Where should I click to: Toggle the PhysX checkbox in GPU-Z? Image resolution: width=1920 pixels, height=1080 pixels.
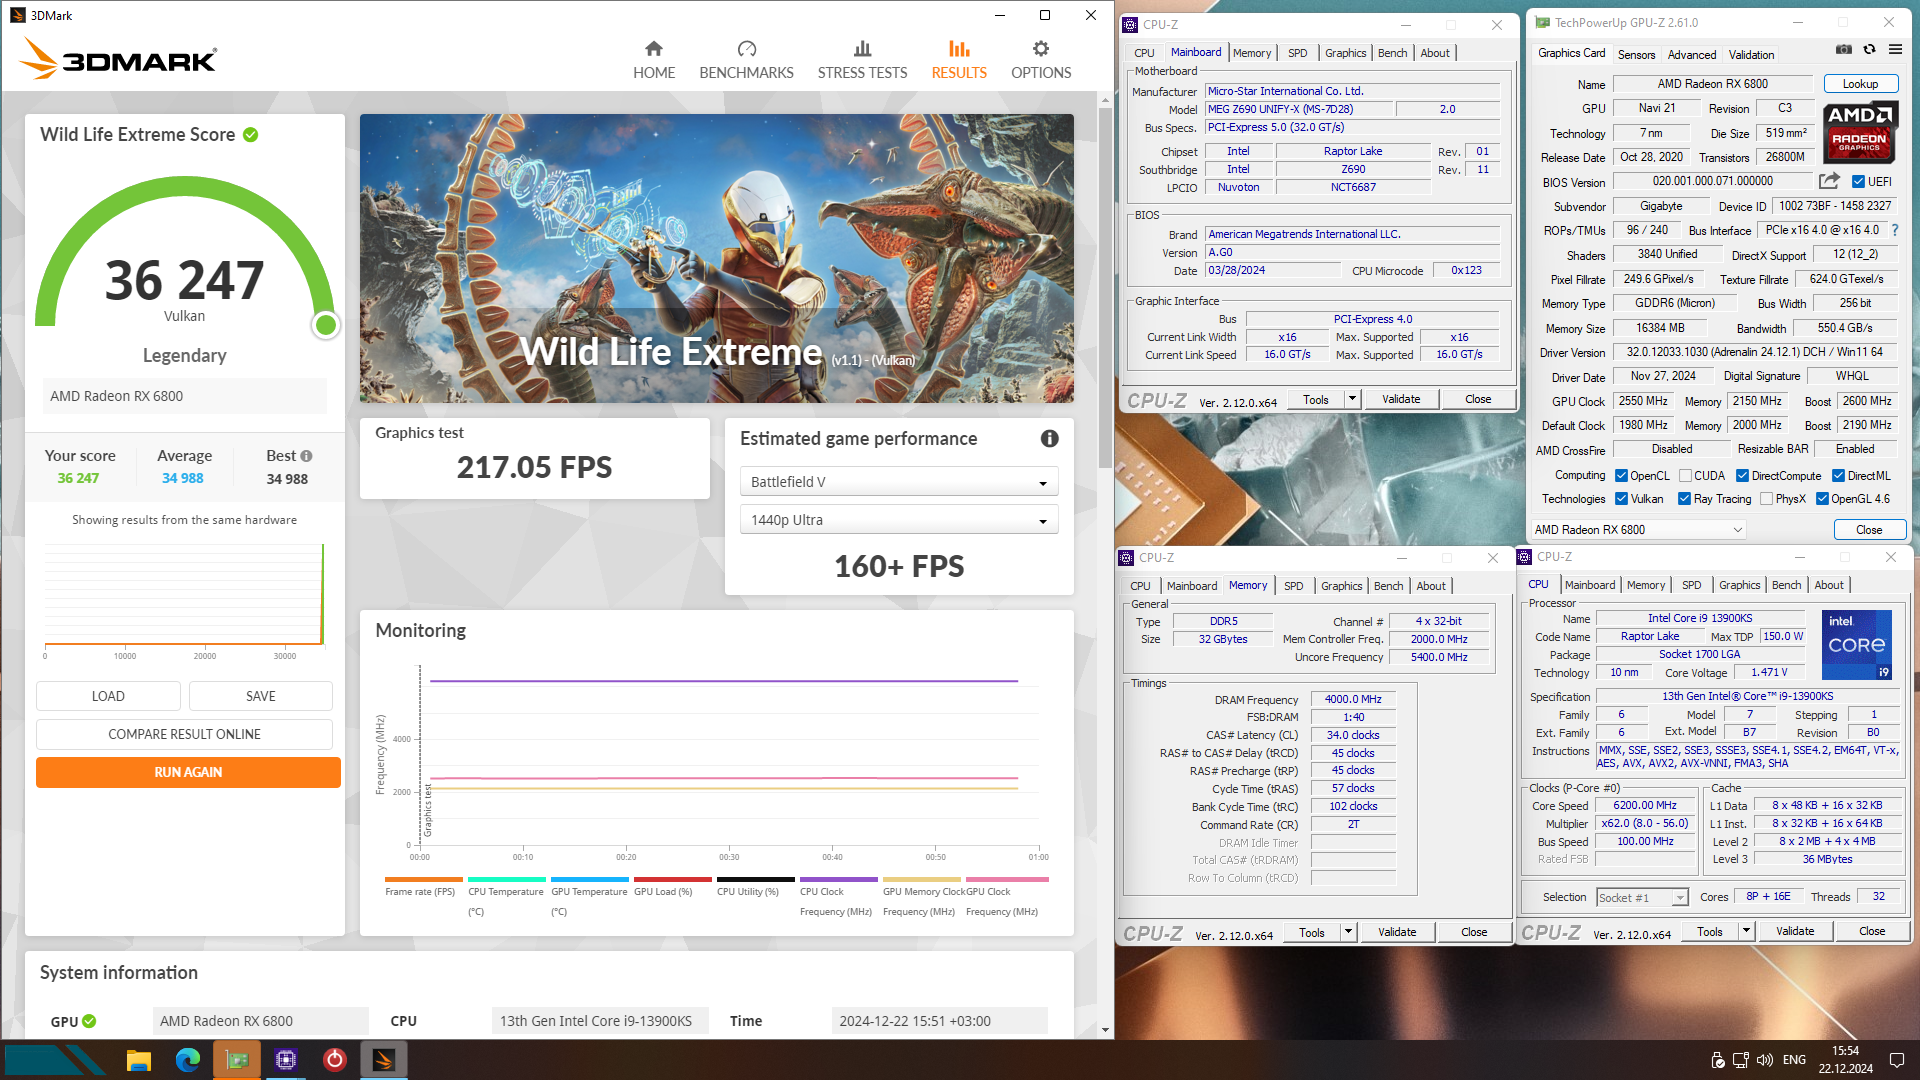pos(1766,499)
